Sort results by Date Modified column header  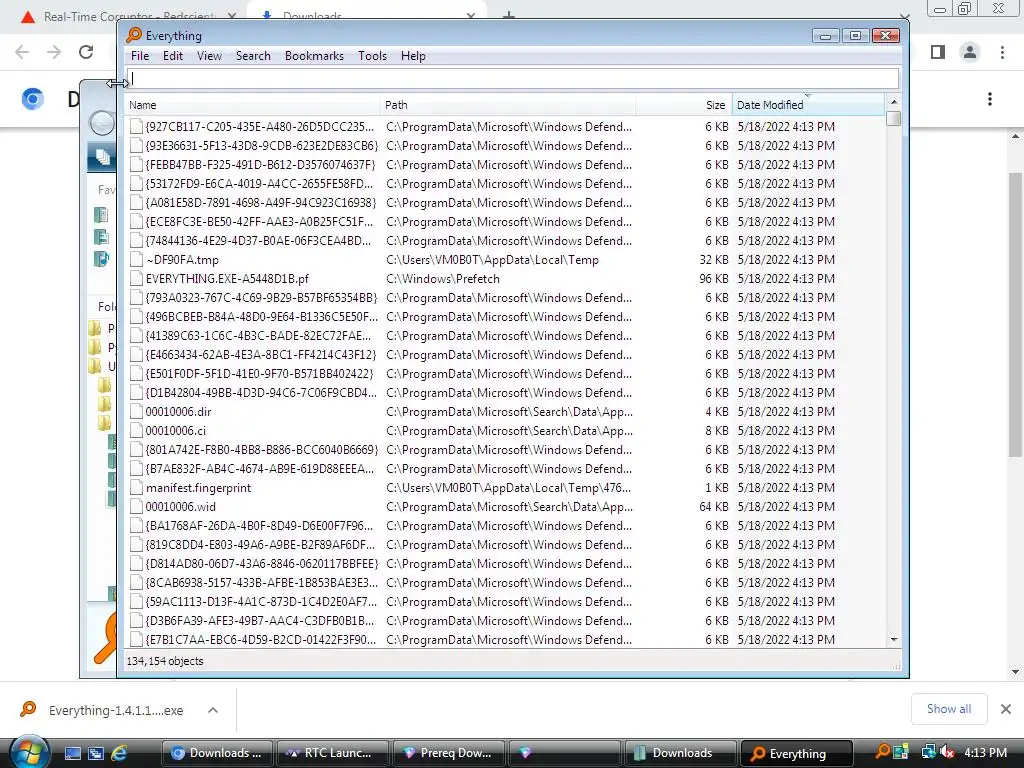808,105
